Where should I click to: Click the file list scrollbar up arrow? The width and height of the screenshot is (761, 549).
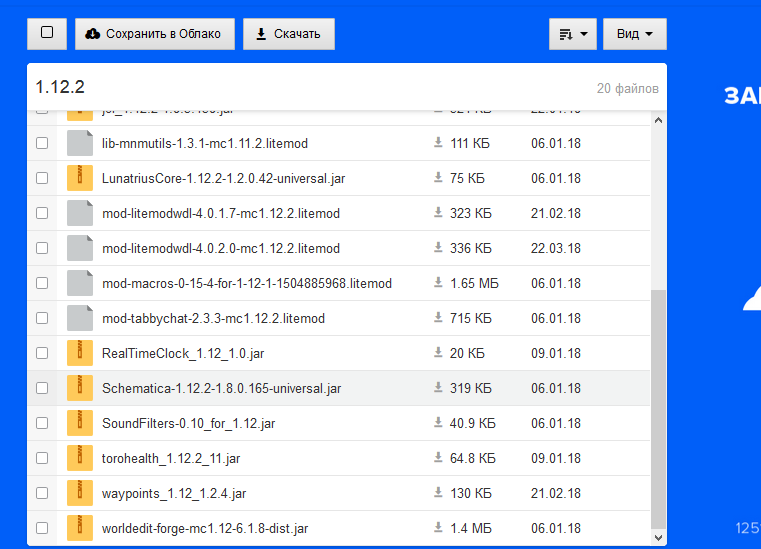pos(658,121)
